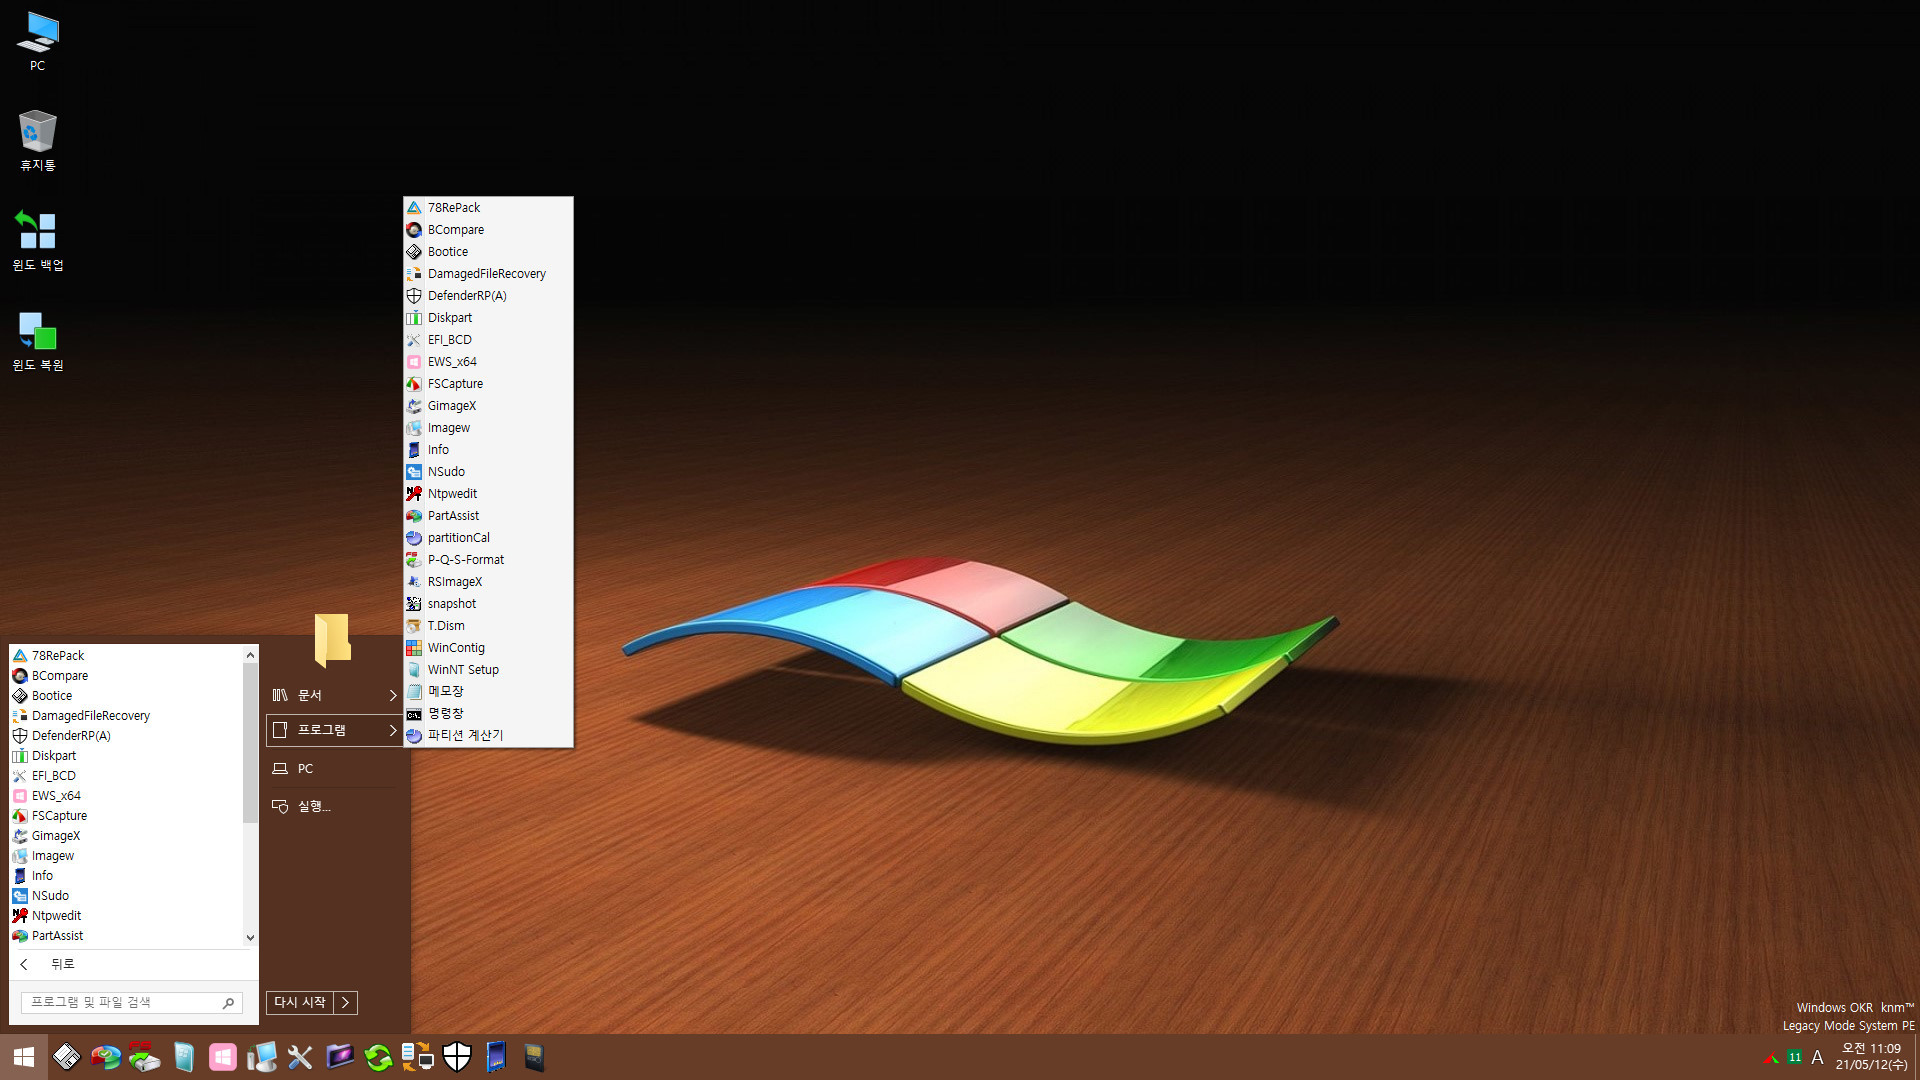Screen dimensions: 1920x1080
Task: Select Bootice in the Start menu list
Action: 126,696
